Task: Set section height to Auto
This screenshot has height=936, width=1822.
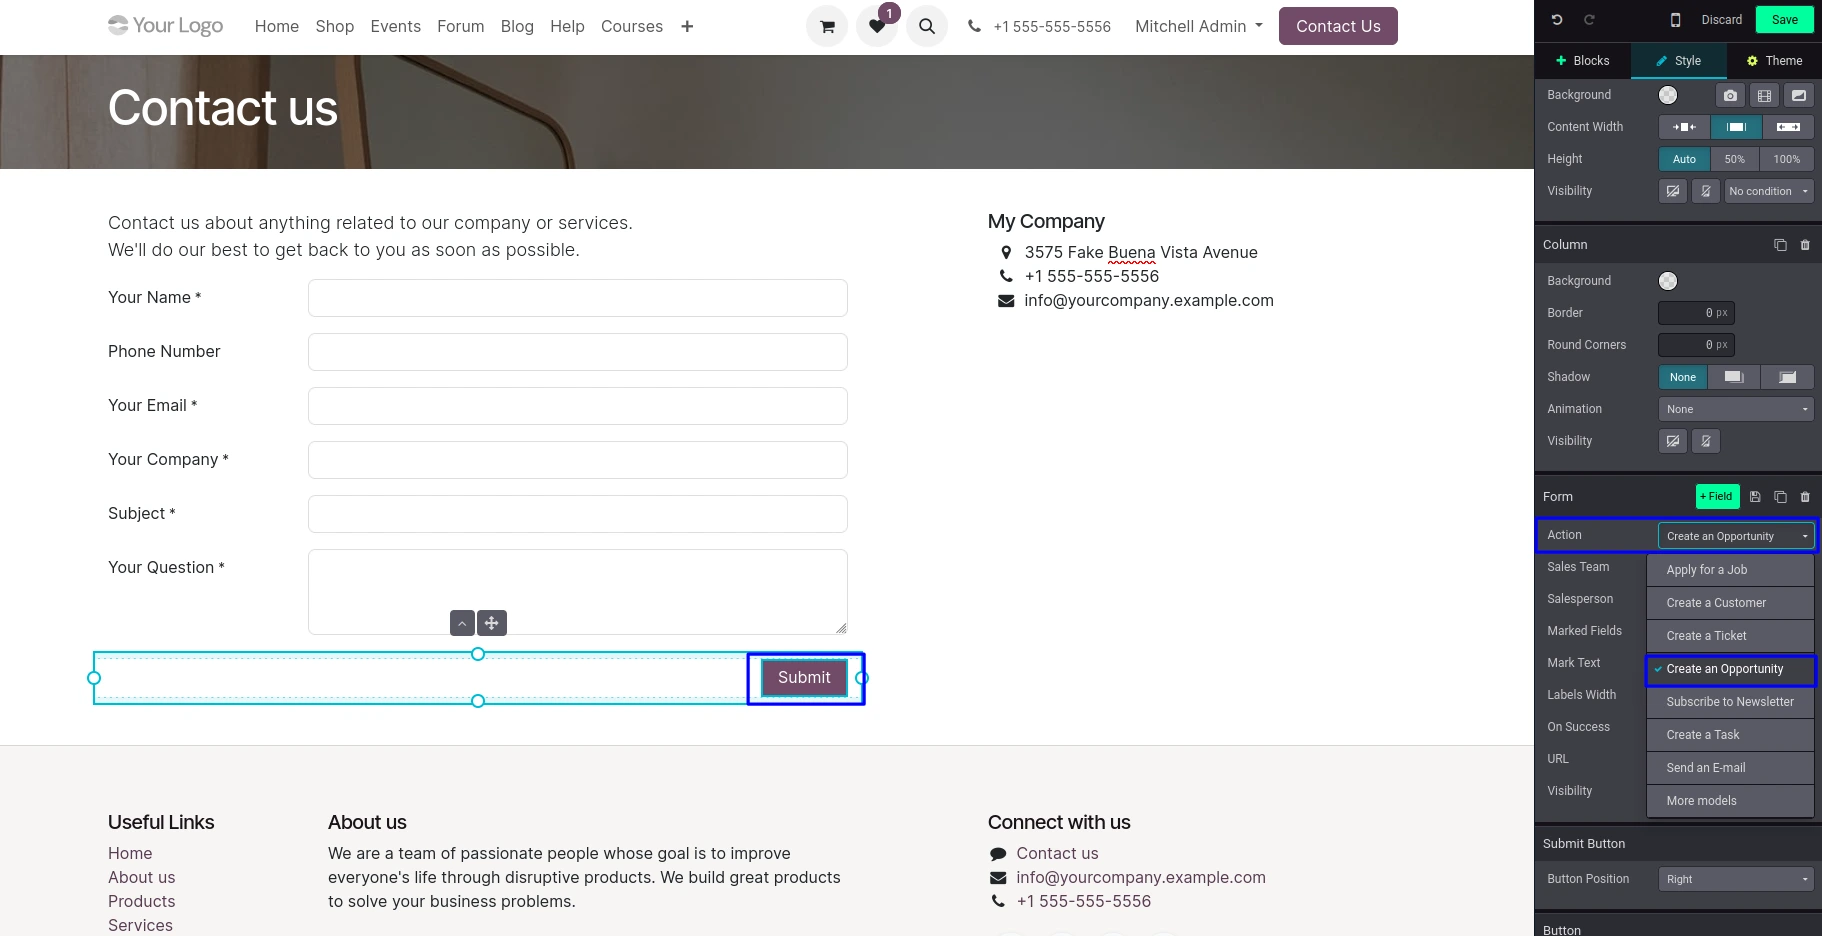Action: pyautogui.click(x=1684, y=159)
